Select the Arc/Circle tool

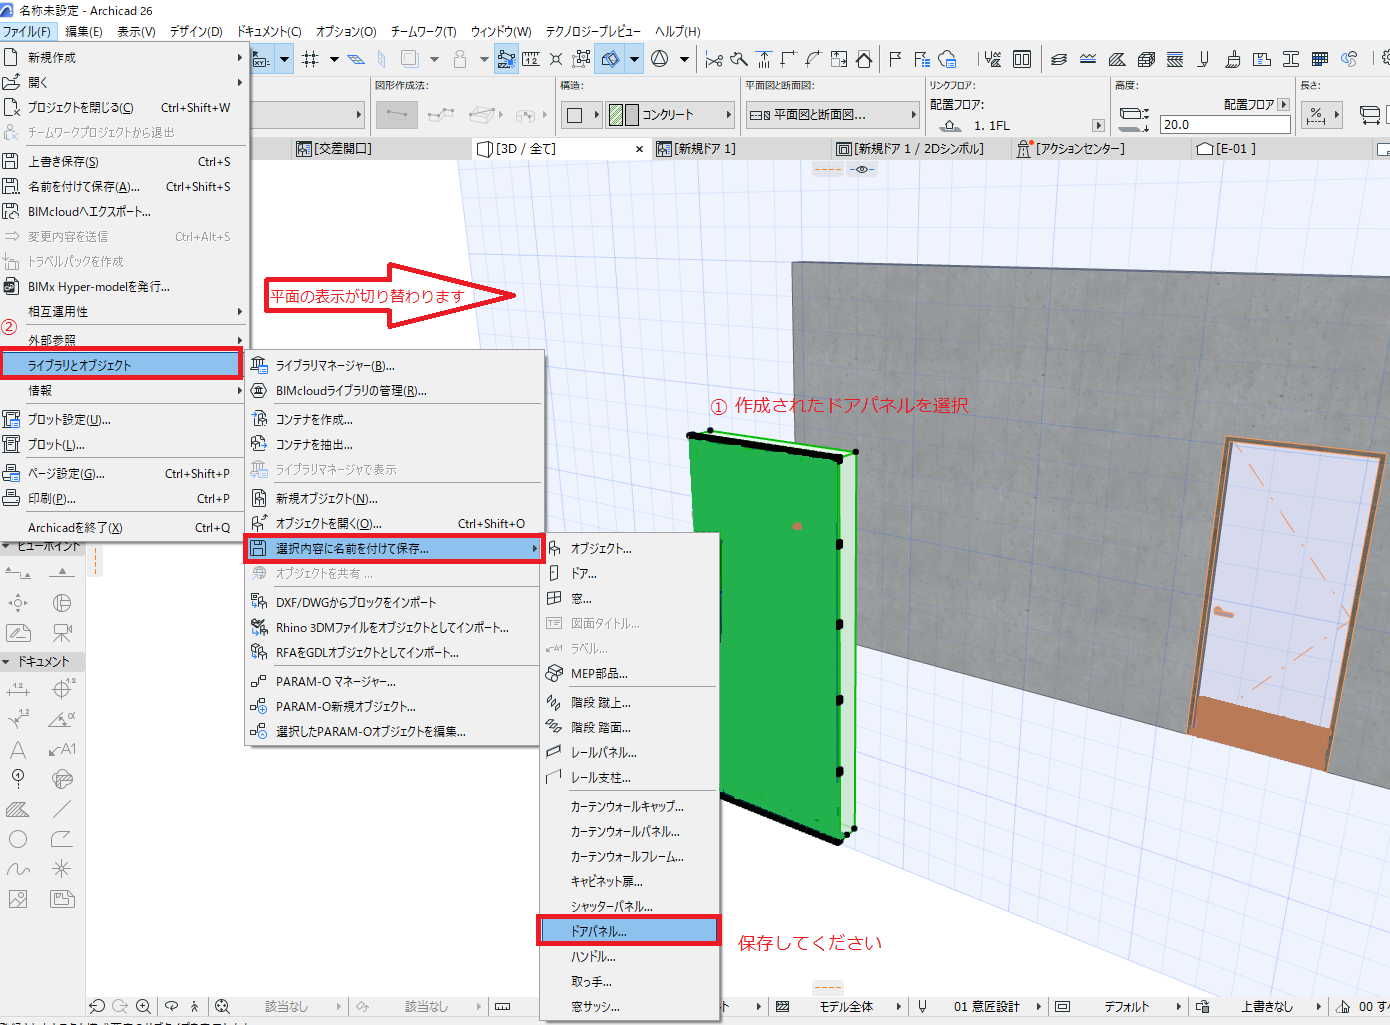click(x=18, y=839)
